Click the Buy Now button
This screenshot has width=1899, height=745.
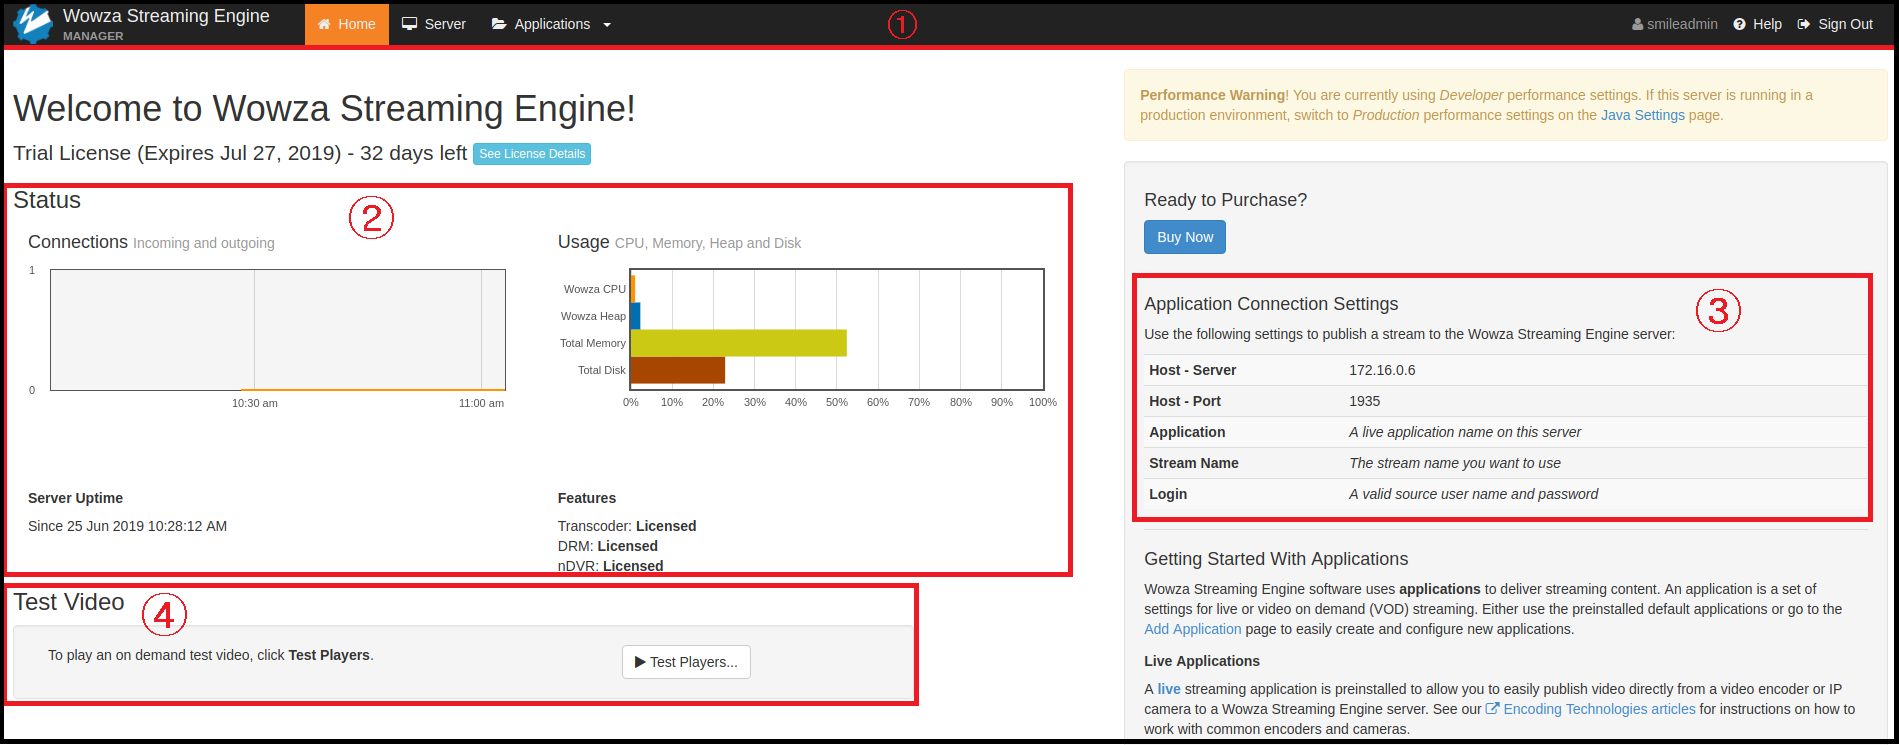coord(1184,237)
